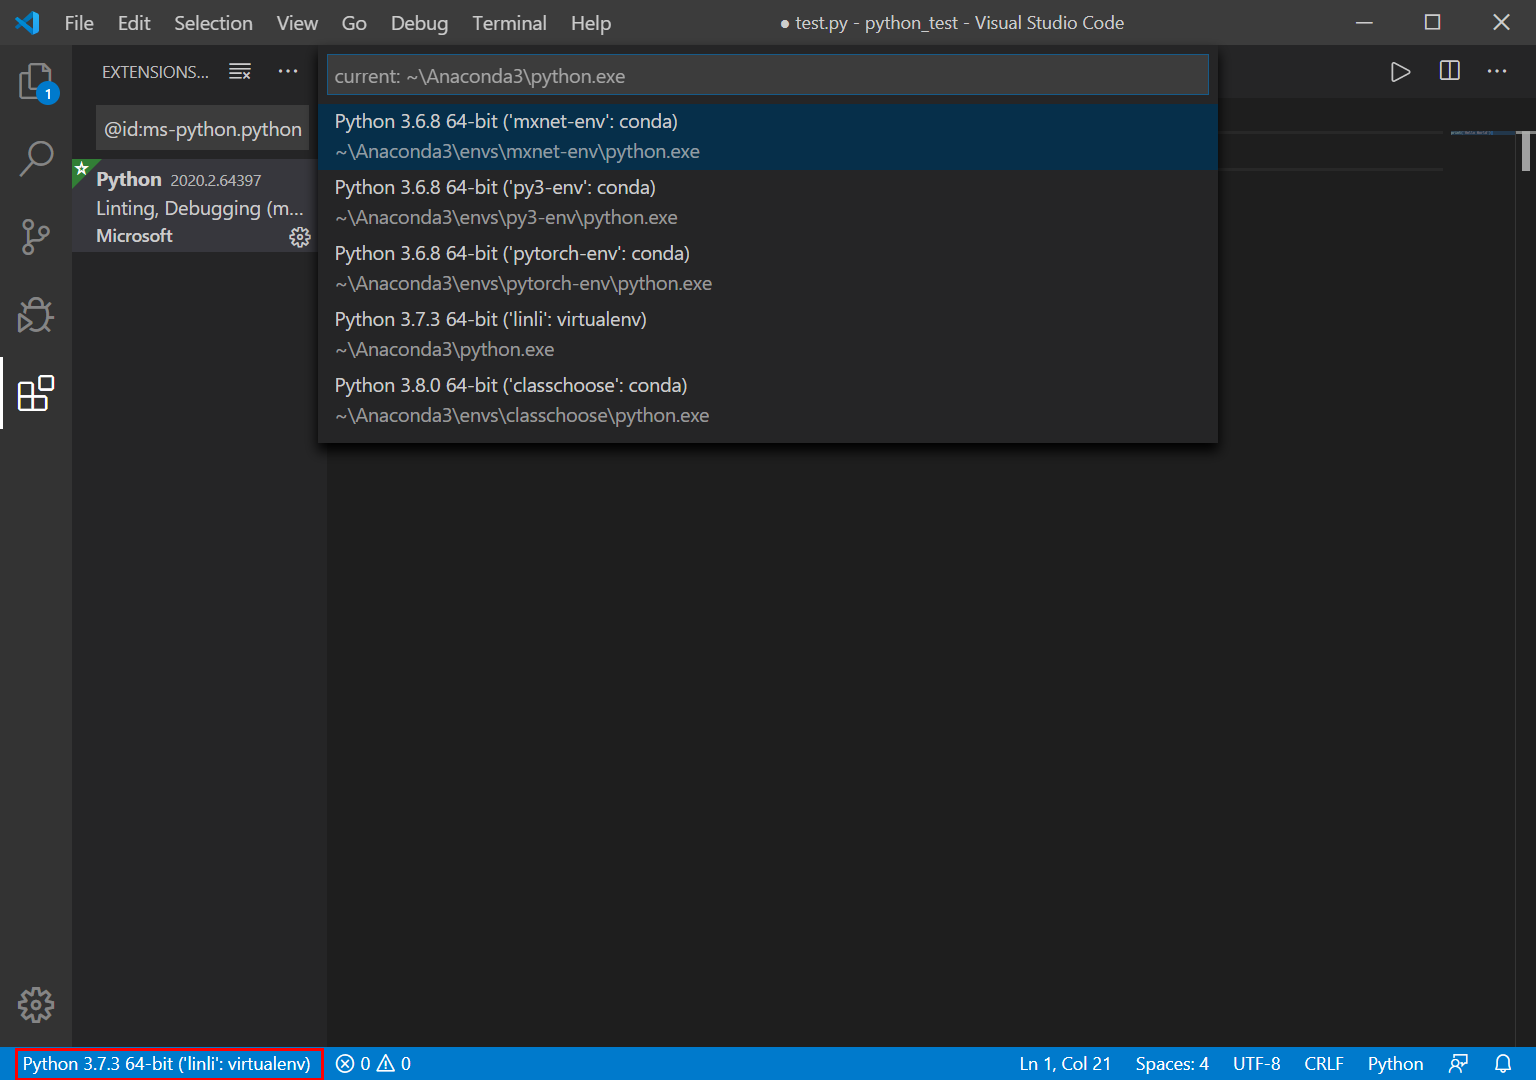Open the View menu
Image resolution: width=1536 pixels, height=1080 pixels.
click(x=297, y=23)
